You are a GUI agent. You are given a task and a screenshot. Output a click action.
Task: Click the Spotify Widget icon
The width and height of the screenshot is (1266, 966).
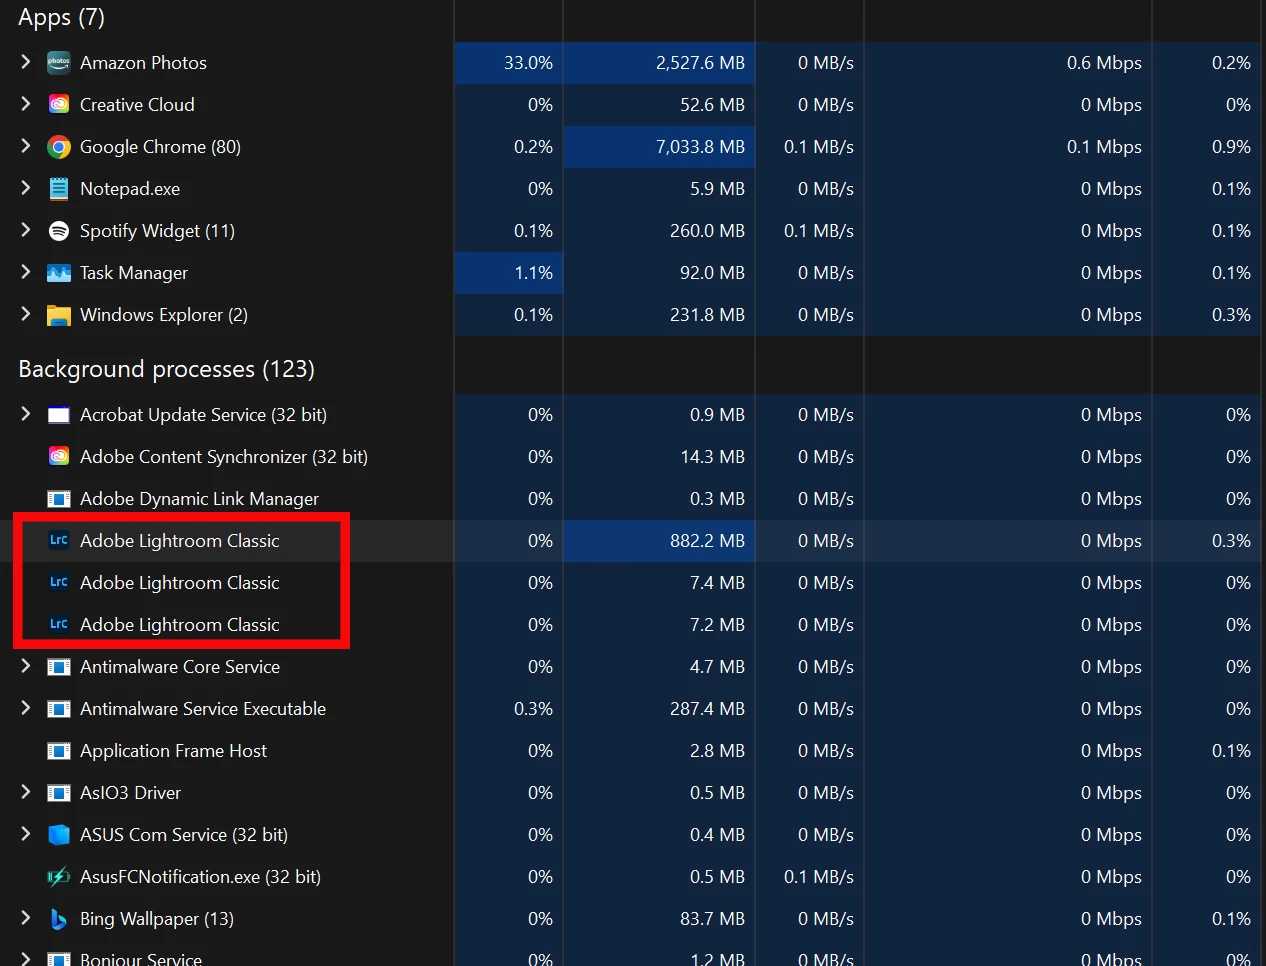pyautogui.click(x=59, y=231)
